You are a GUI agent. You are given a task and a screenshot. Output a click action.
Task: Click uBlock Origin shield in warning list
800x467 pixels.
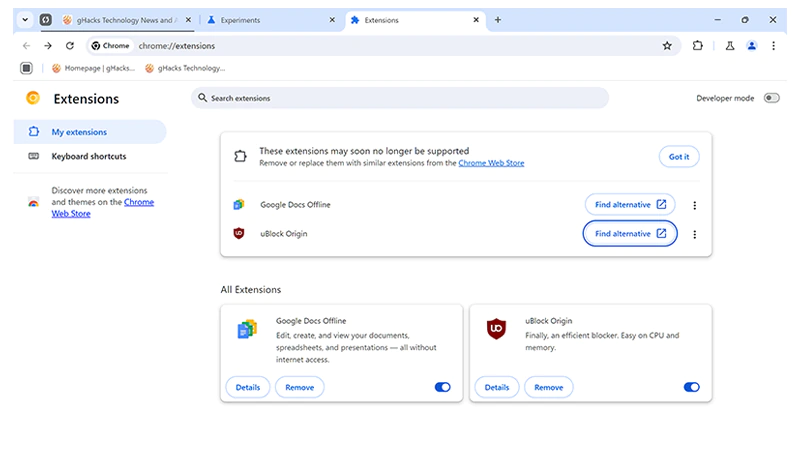pyautogui.click(x=239, y=234)
